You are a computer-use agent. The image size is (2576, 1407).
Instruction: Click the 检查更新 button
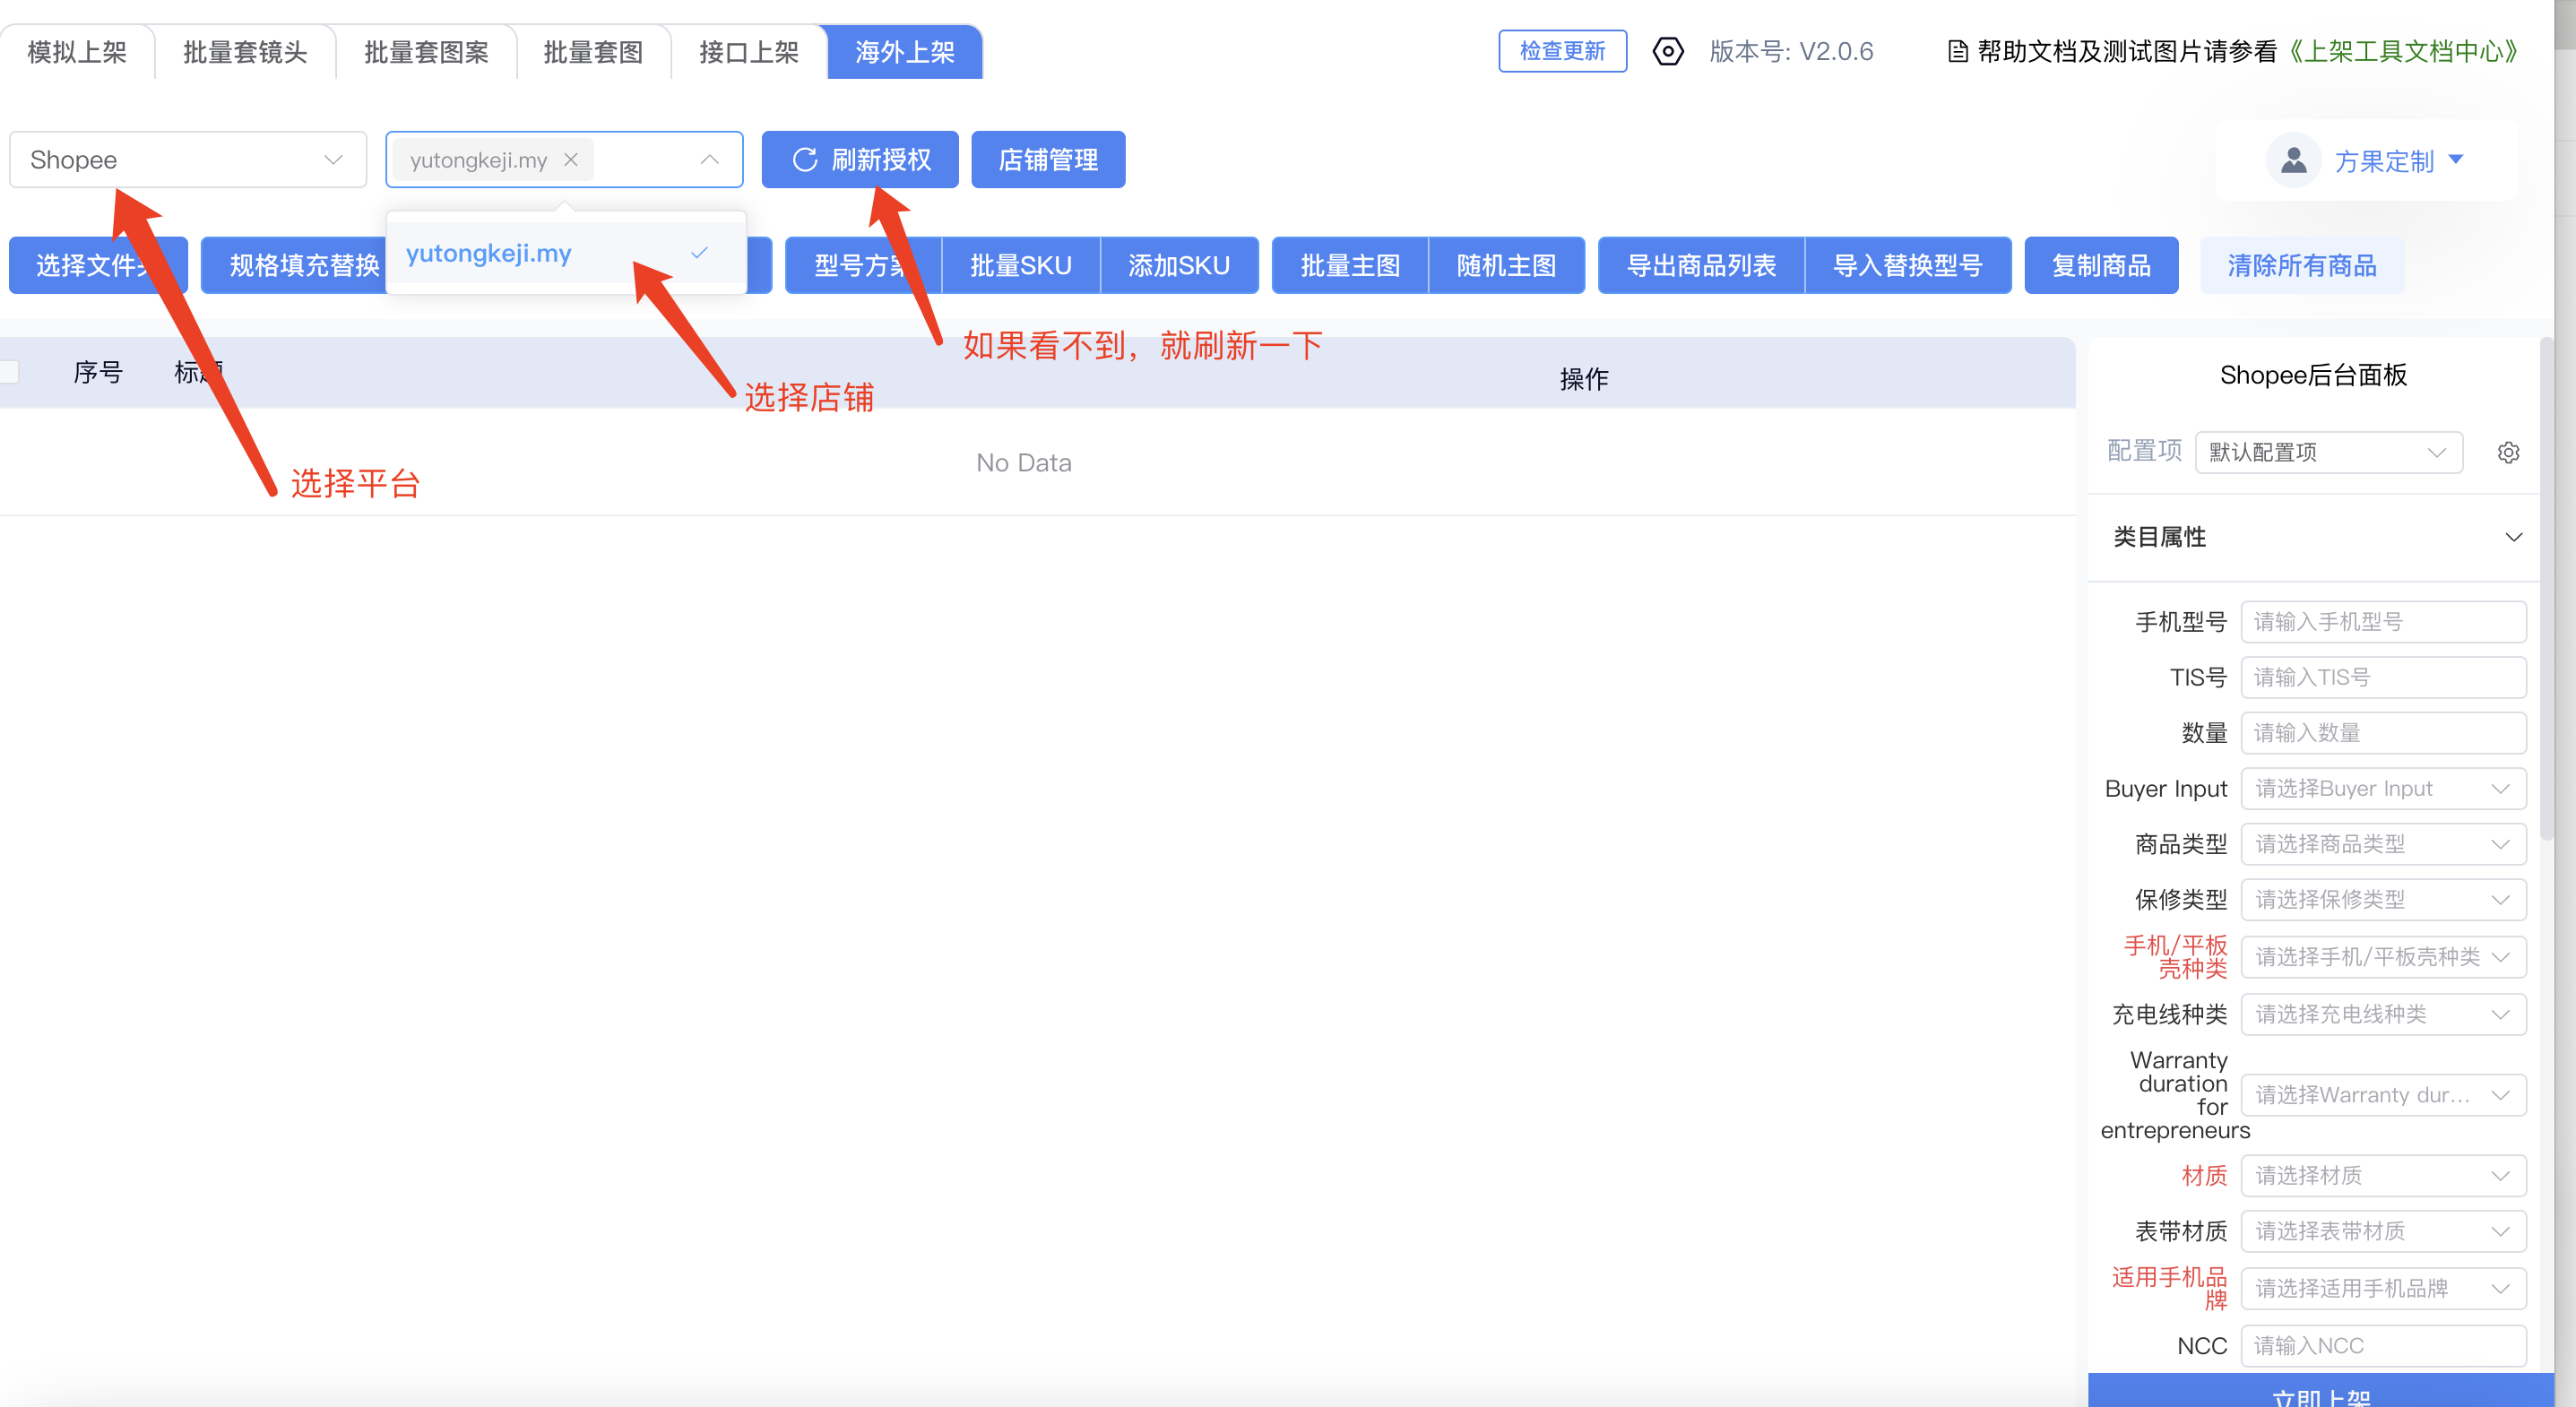click(x=1561, y=51)
